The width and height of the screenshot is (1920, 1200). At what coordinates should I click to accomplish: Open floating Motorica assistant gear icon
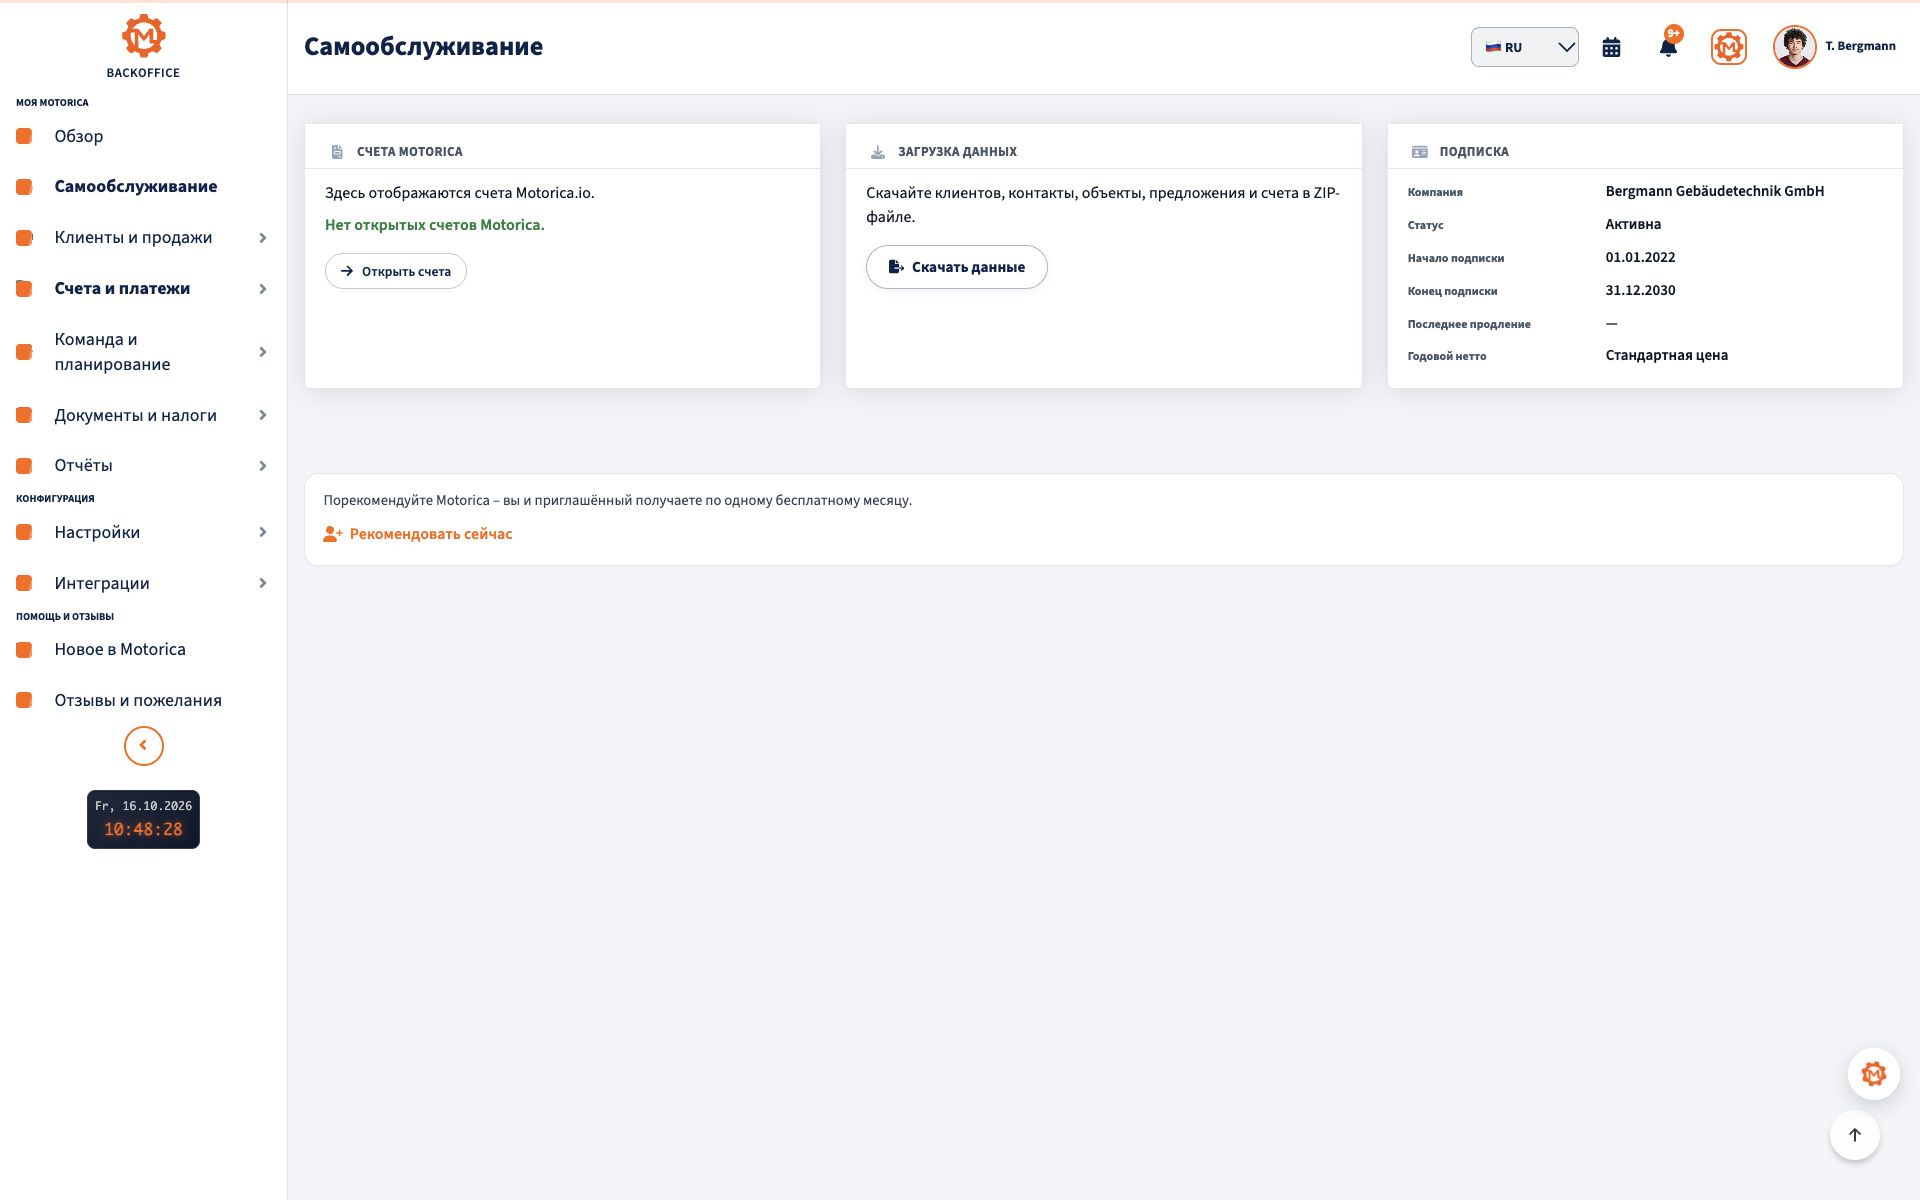point(1873,1074)
